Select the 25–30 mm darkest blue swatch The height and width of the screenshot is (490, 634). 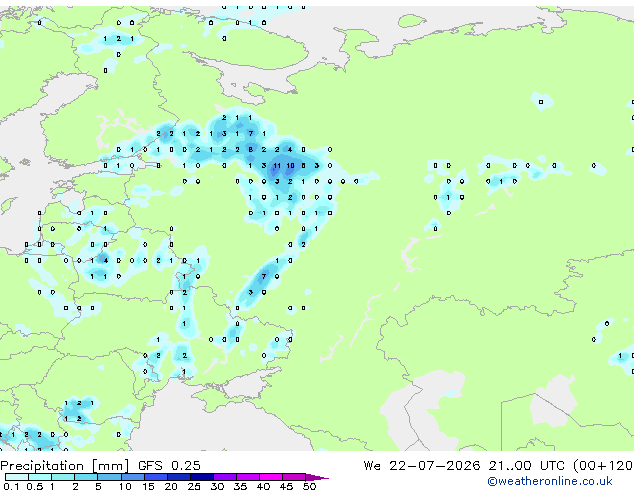coord(202,477)
